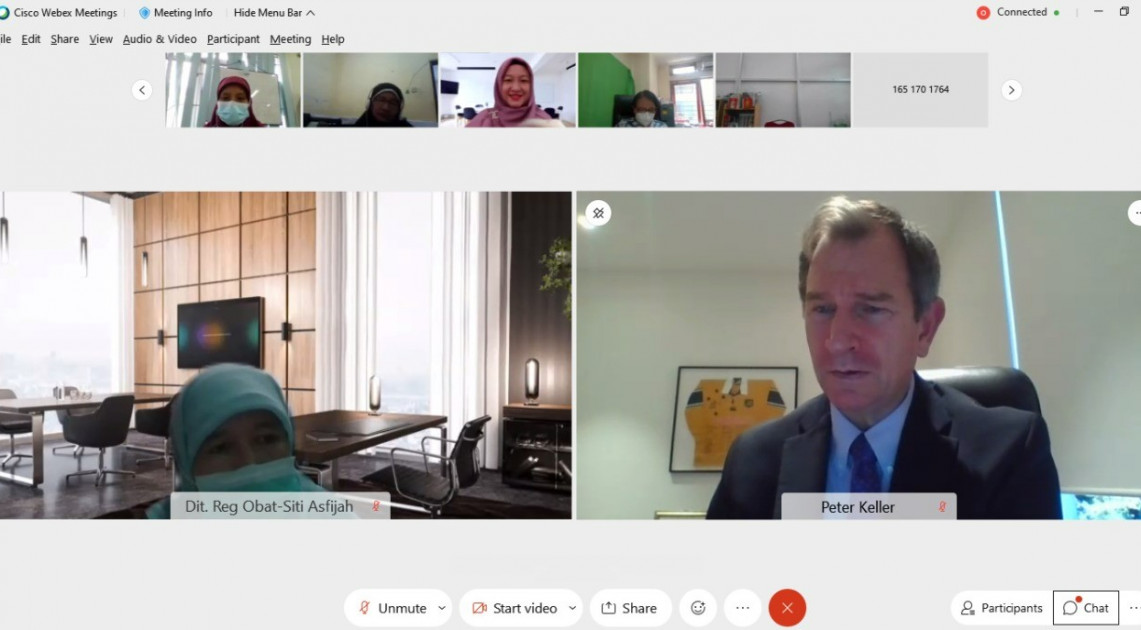Expand video options arrow beside Start video
Viewport: 1141px width, 630px height.
[x=573, y=608]
